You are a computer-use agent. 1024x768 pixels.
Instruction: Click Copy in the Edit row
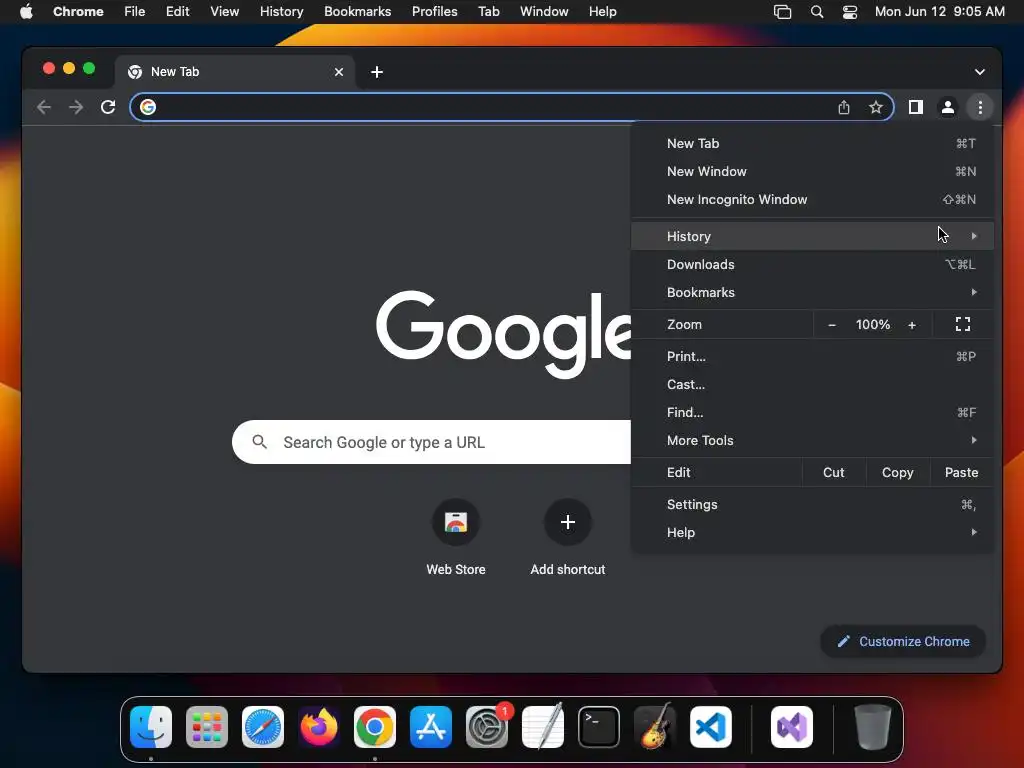tap(897, 473)
